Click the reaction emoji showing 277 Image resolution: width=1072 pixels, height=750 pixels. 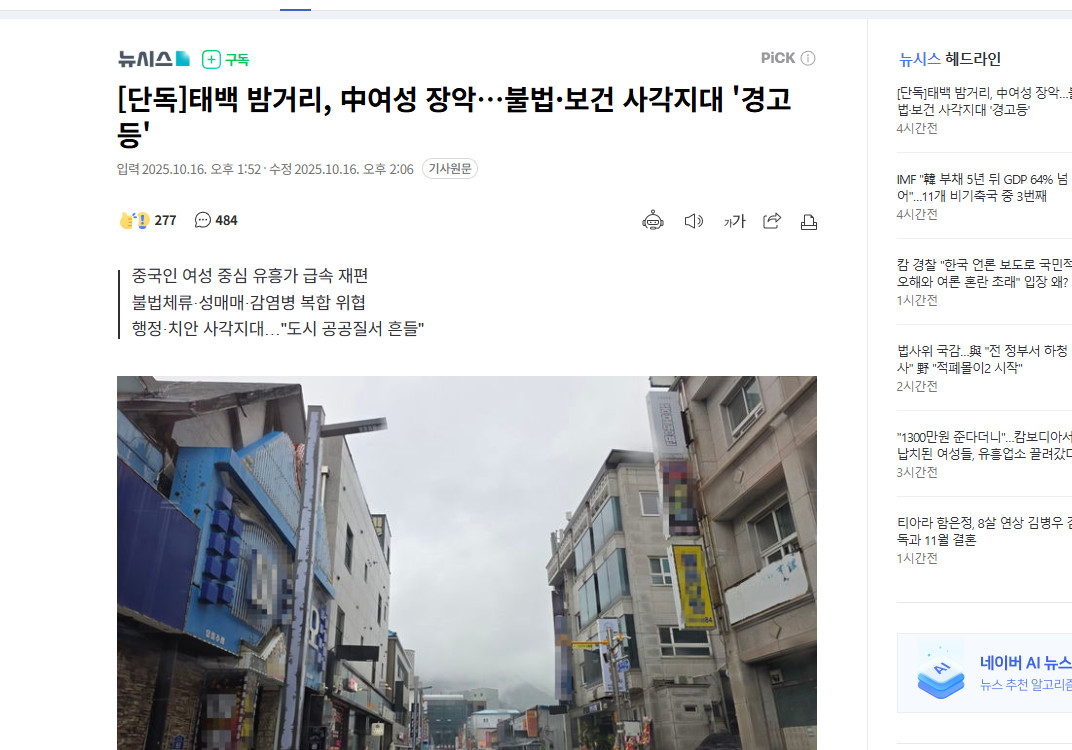click(x=135, y=220)
